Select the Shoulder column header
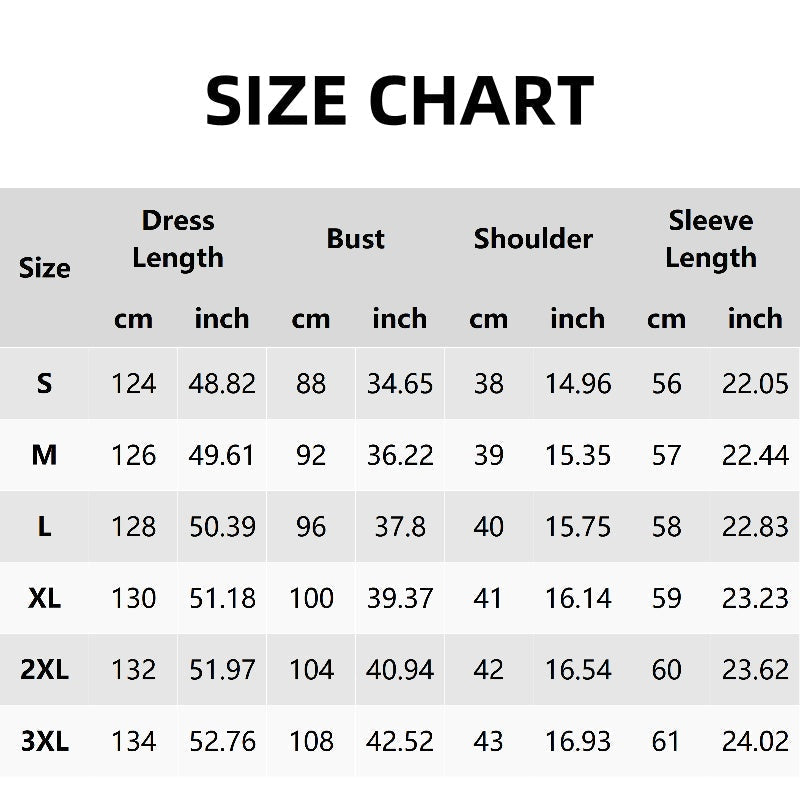The width and height of the screenshot is (800, 800). (533, 239)
